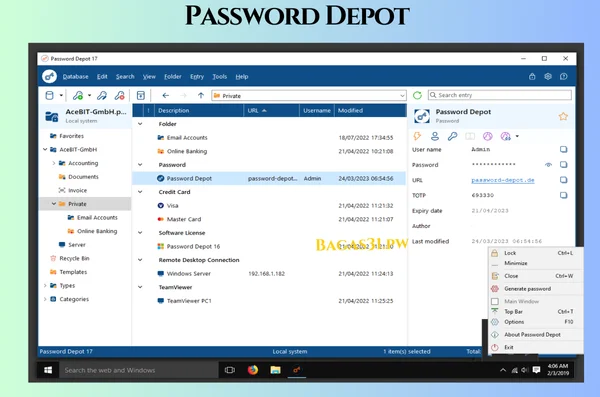Open Firefox from the Windows taskbar
The width and height of the screenshot is (600, 397).
click(x=253, y=370)
